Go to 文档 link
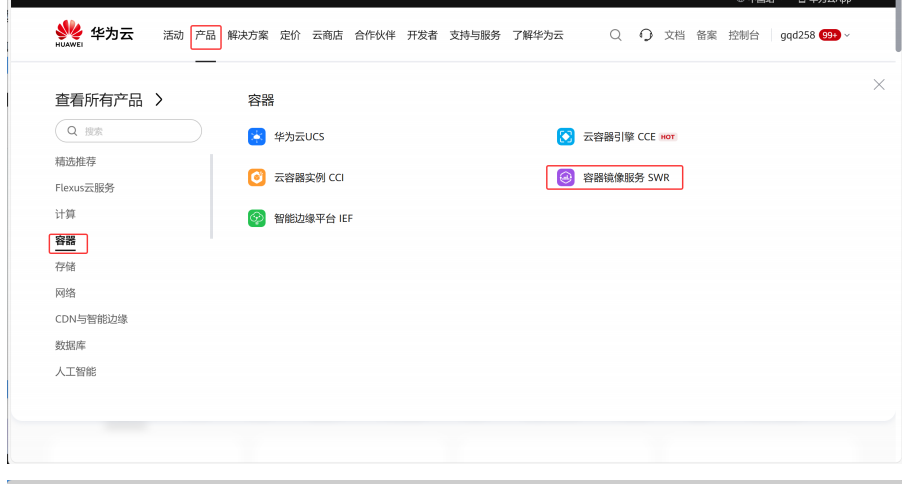The width and height of the screenshot is (902, 484). point(674,35)
